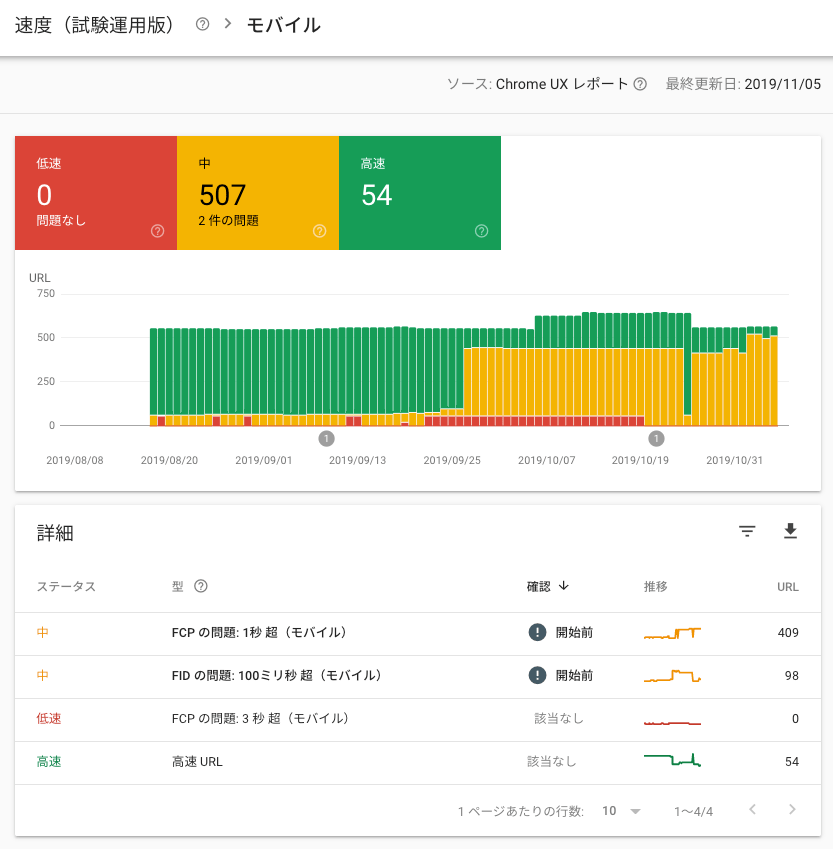Click the orange trend sparkline for FID row
The width and height of the screenshot is (833, 849).
pyautogui.click(x=672, y=676)
